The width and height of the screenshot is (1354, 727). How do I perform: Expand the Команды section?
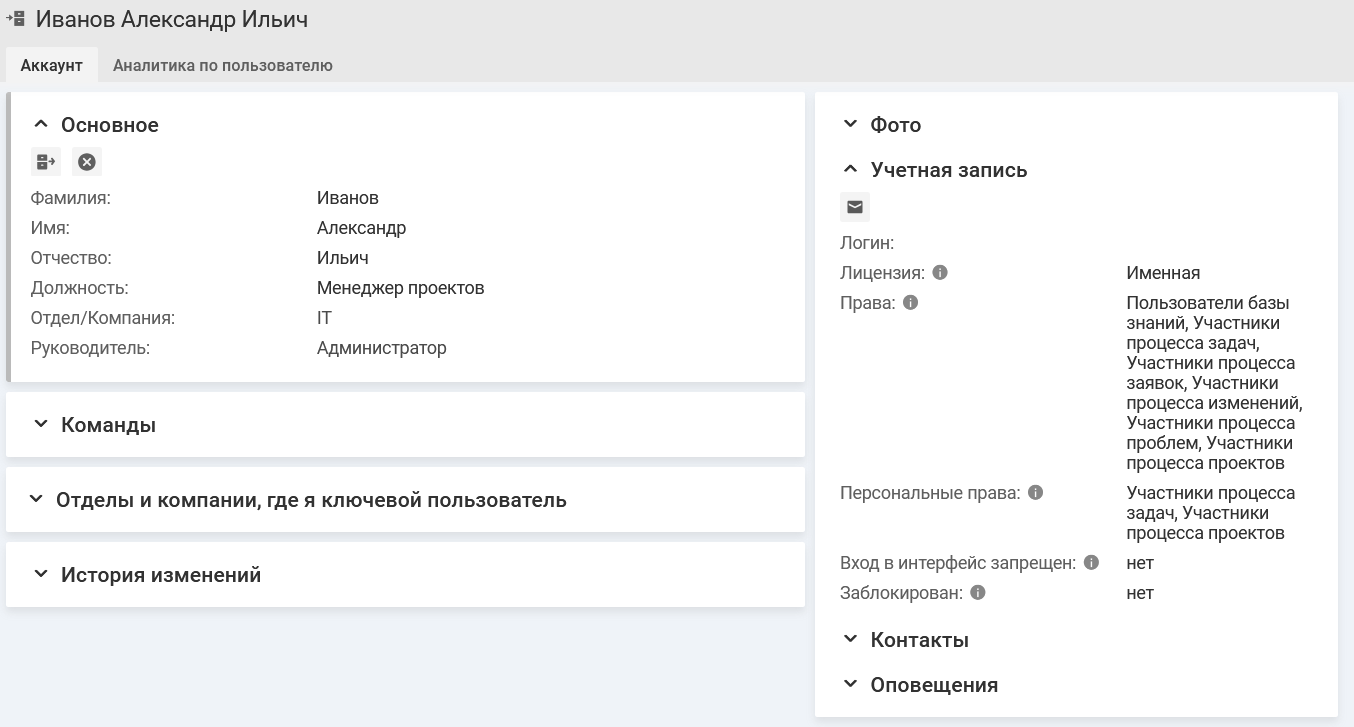41,424
